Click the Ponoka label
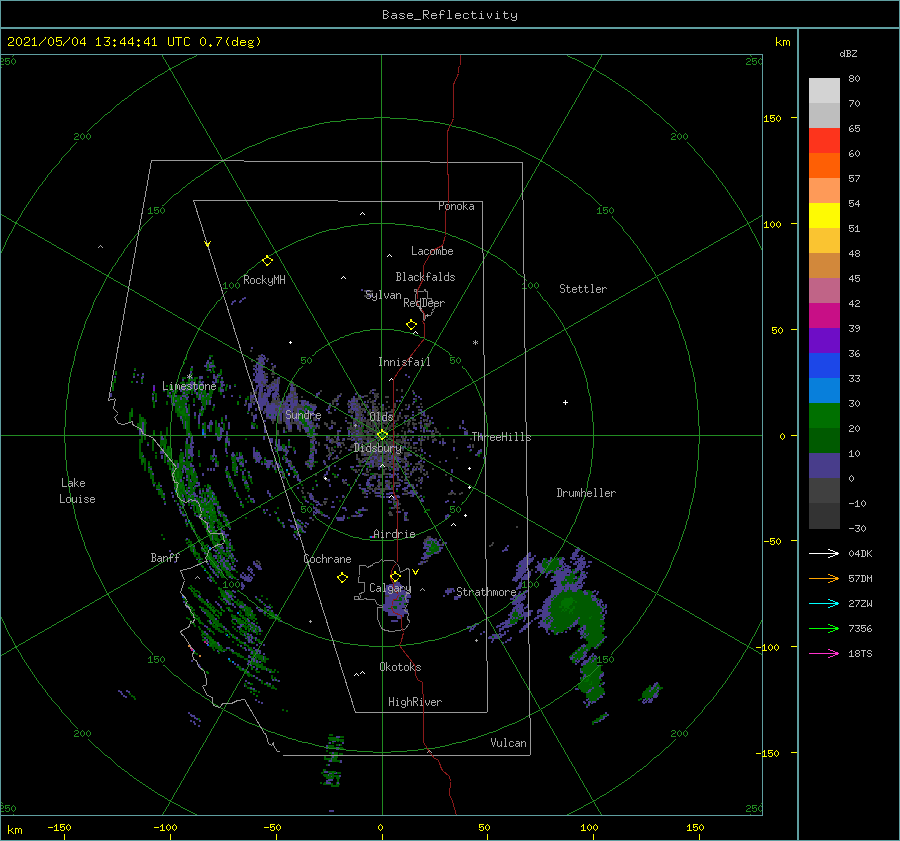The image size is (900, 841). (456, 206)
